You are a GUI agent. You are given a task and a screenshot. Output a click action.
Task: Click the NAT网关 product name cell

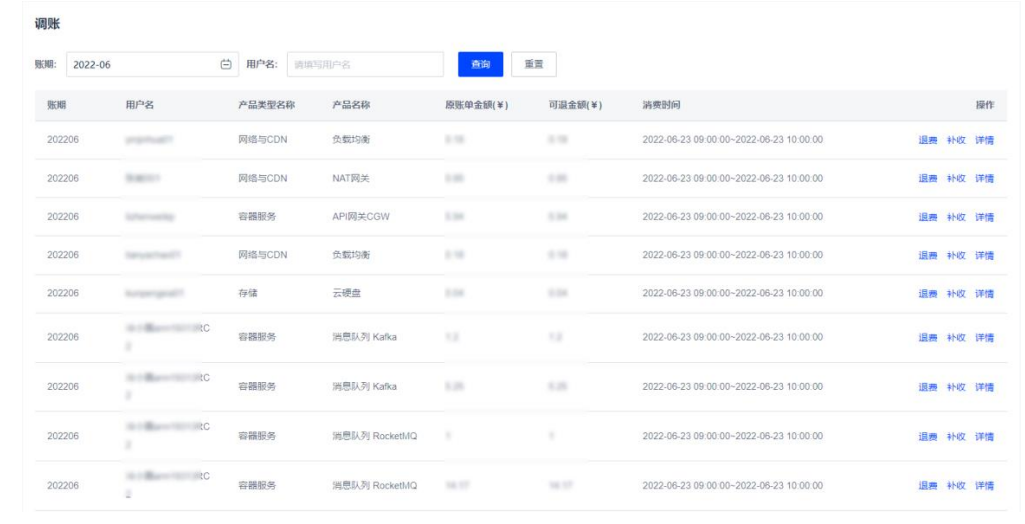pos(350,178)
